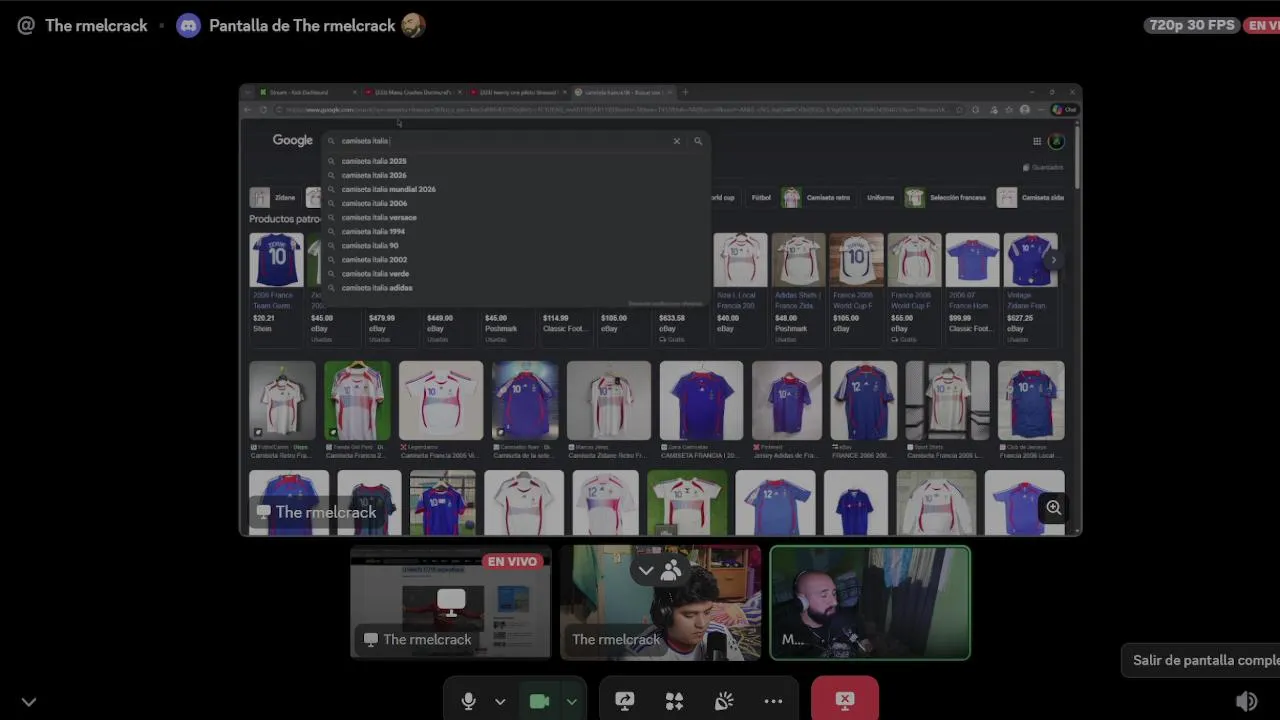Open microphone options dropdown arrow
Image resolution: width=1280 pixels, height=720 pixels.
coord(500,701)
